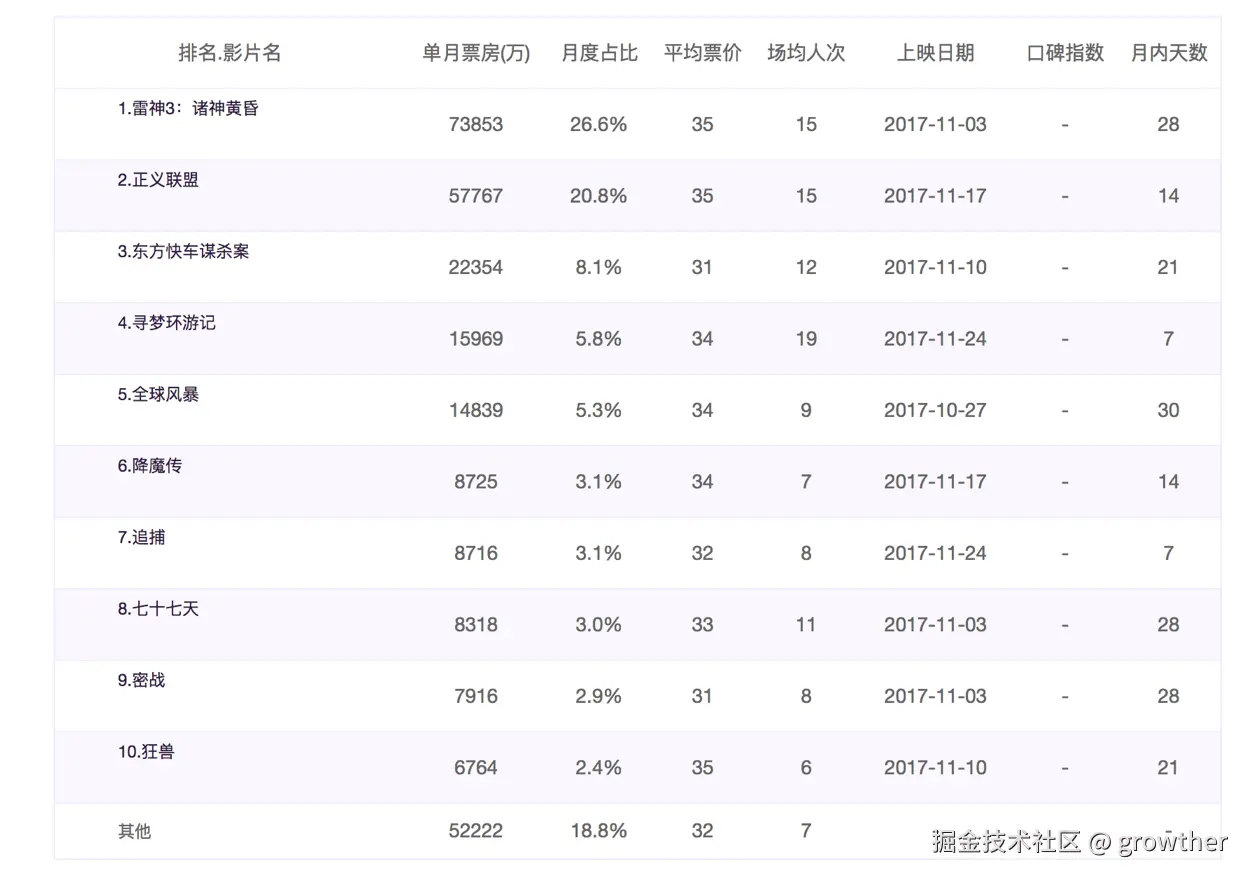1252x882 pixels.
Task: Click box office value 8716
Action: pos(476,553)
